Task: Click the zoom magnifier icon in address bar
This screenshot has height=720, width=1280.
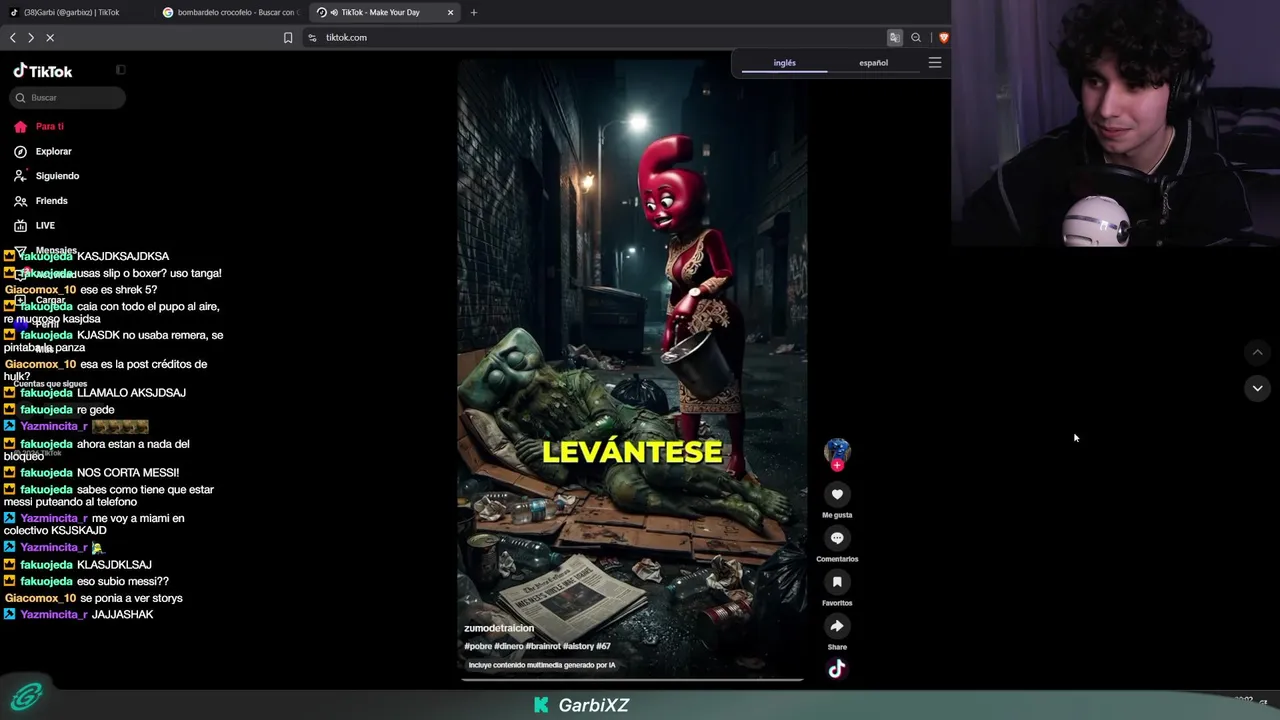Action: click(x=916, y=38)
